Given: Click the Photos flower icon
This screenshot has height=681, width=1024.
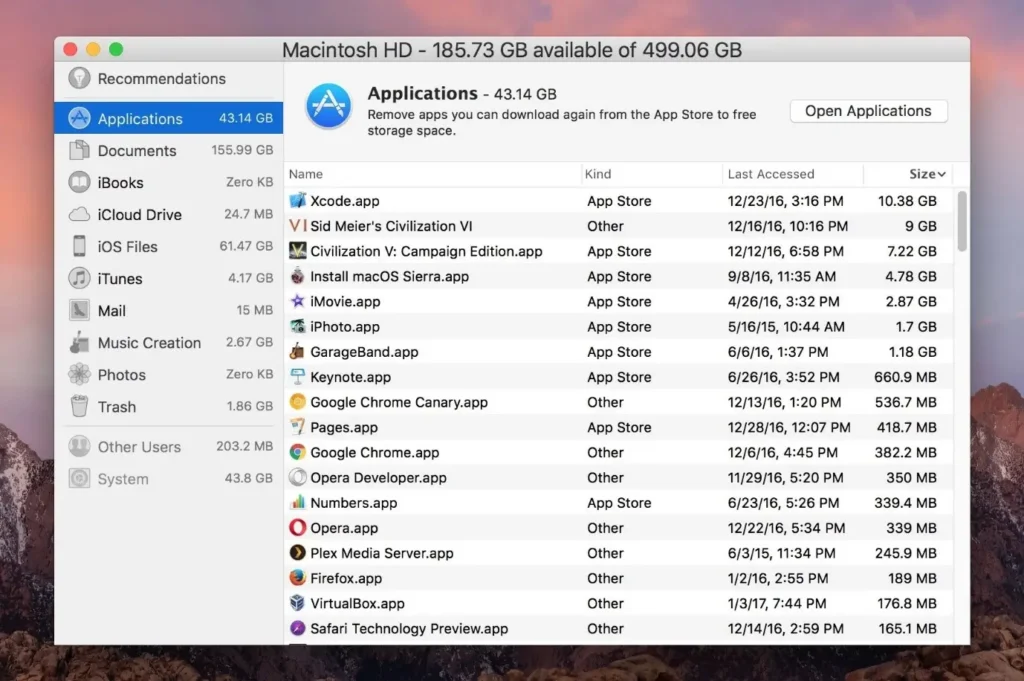Looking at the screenshot, I should click(79, 374).
